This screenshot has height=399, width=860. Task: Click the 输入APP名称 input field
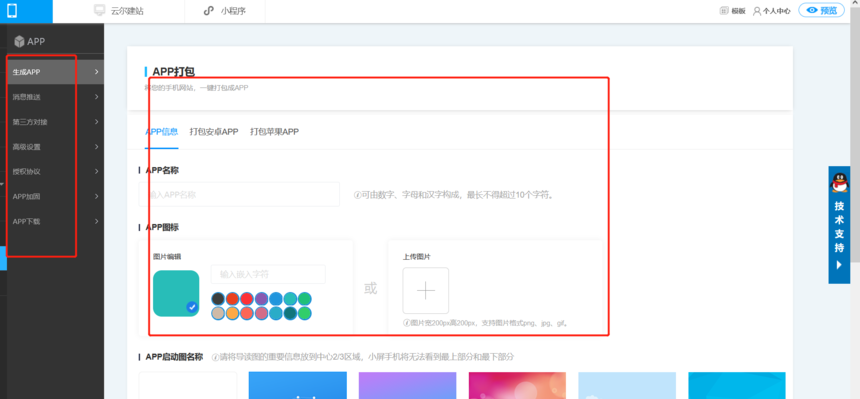point(239,194)
